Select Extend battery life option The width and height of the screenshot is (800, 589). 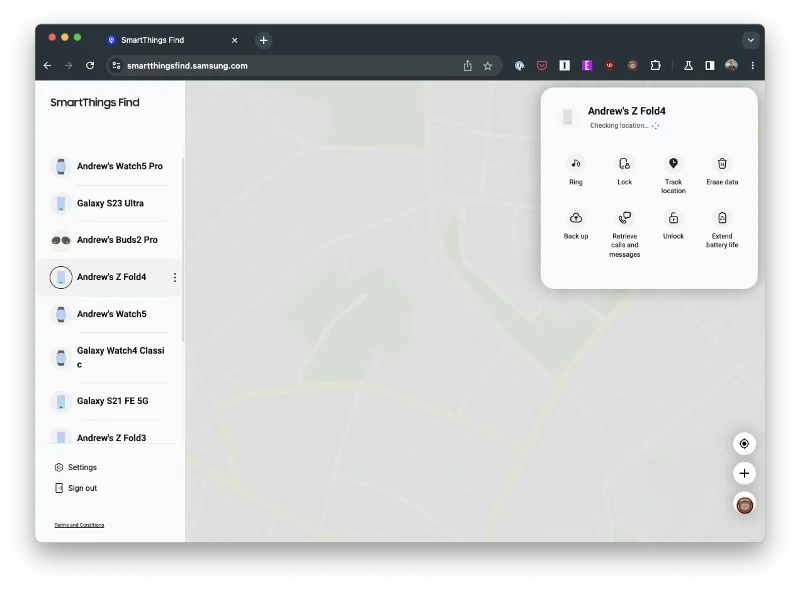722,217
